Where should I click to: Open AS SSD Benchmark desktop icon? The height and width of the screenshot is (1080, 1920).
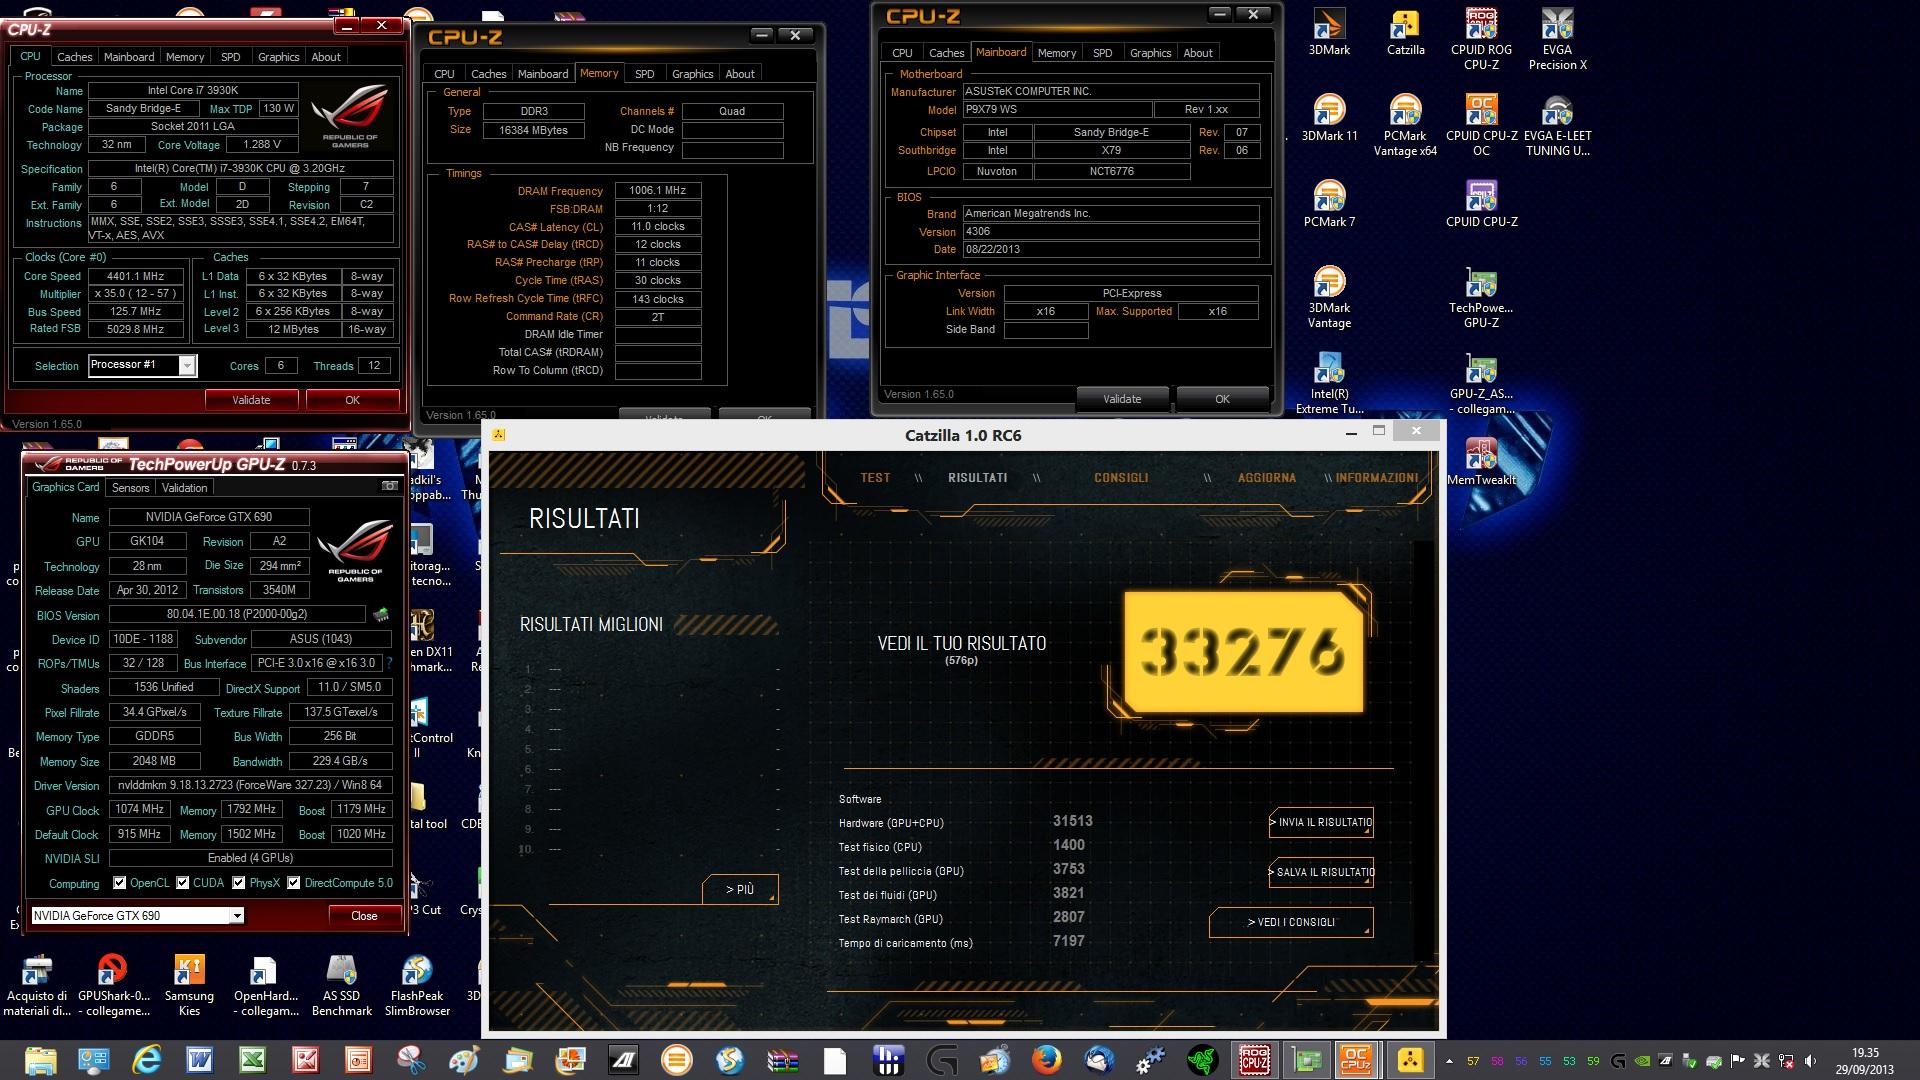(341, 986)
